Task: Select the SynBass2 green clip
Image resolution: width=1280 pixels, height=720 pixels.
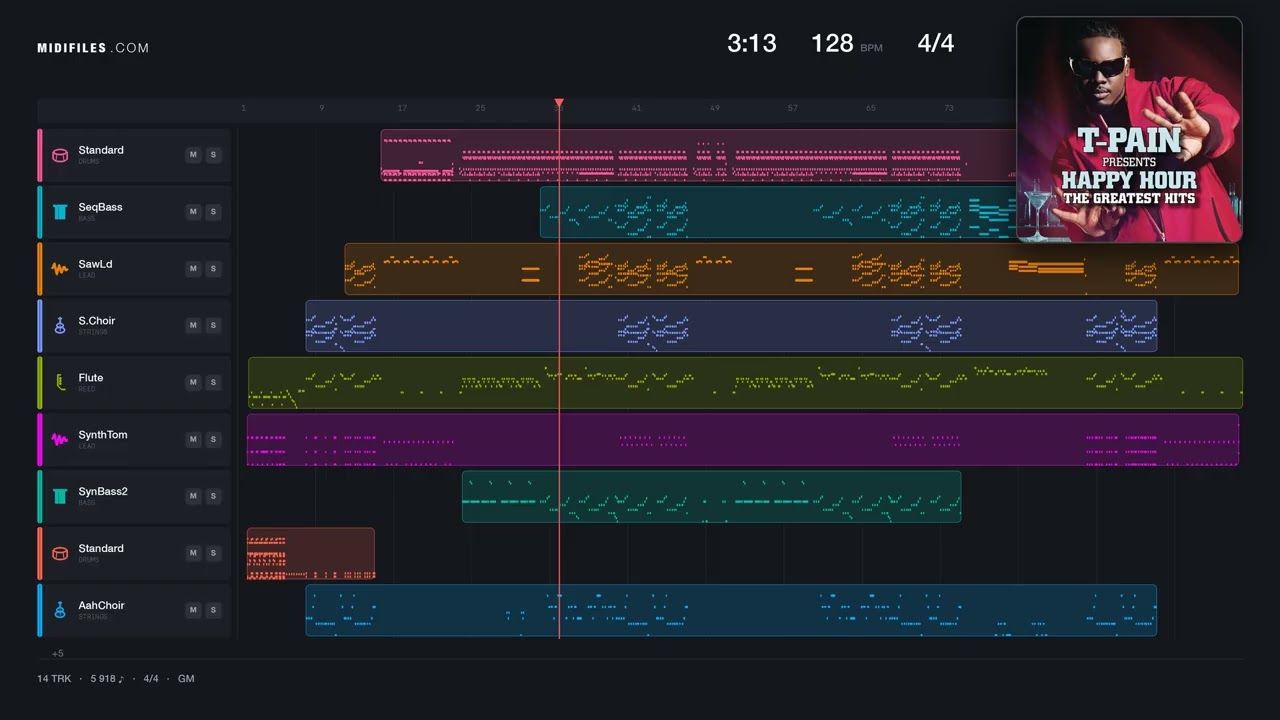Action: pos(711,497)
